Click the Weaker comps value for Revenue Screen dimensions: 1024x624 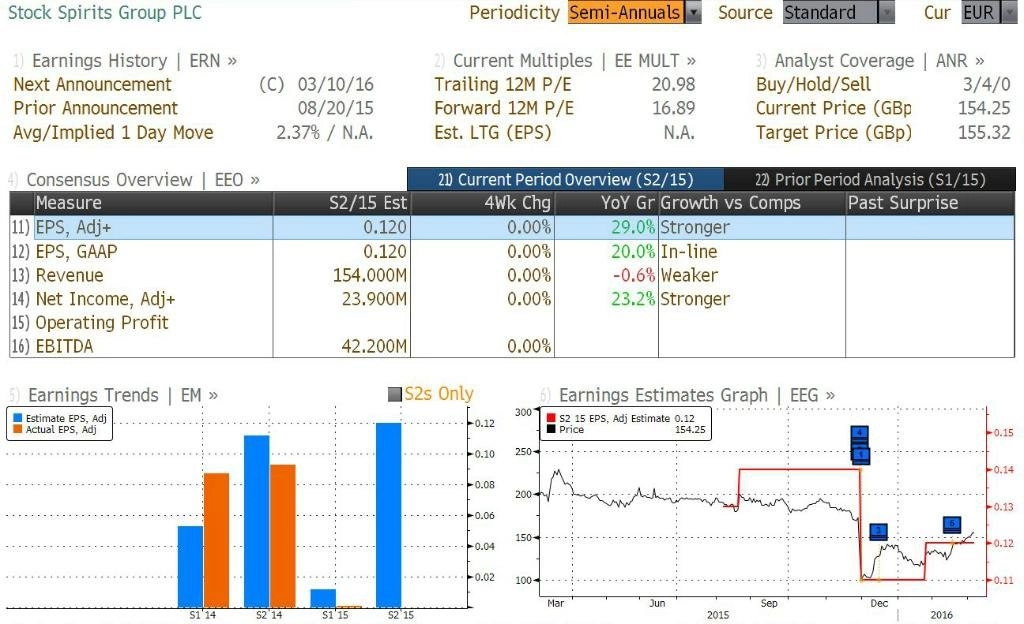pyautogui.click(x=689, y=275)
